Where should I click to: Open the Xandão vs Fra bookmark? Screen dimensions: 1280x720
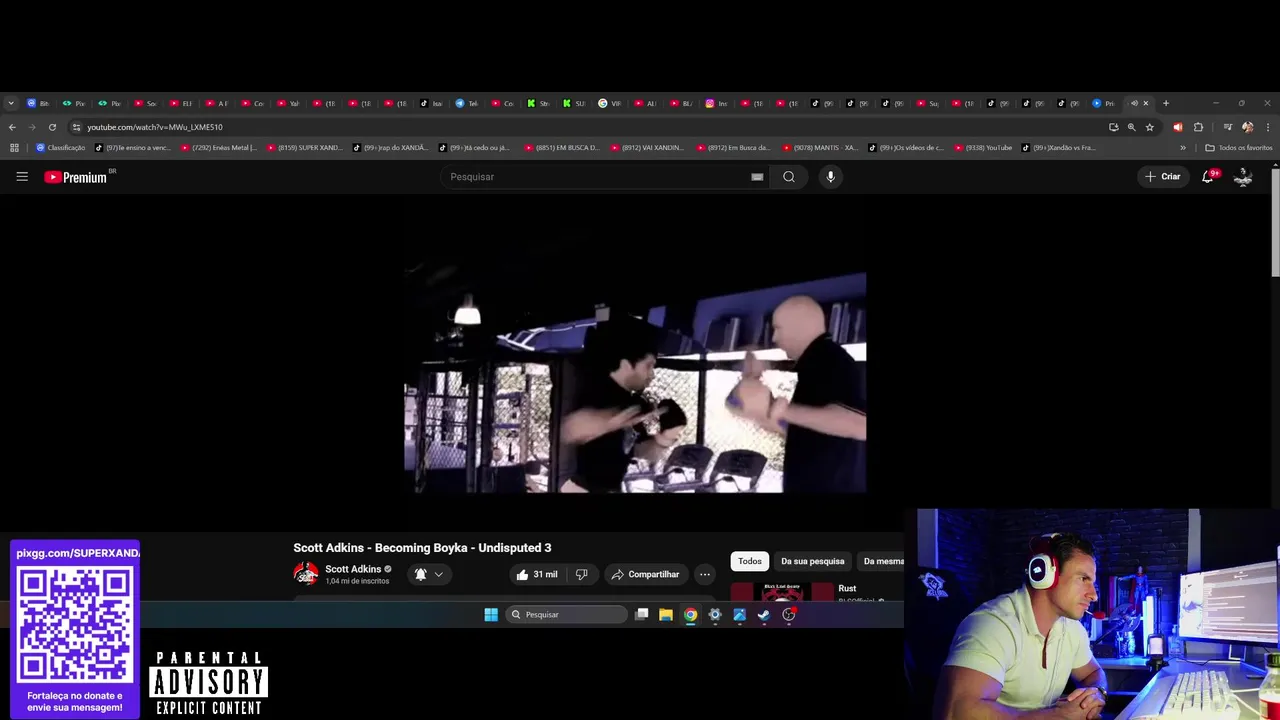click(1059, 148)
